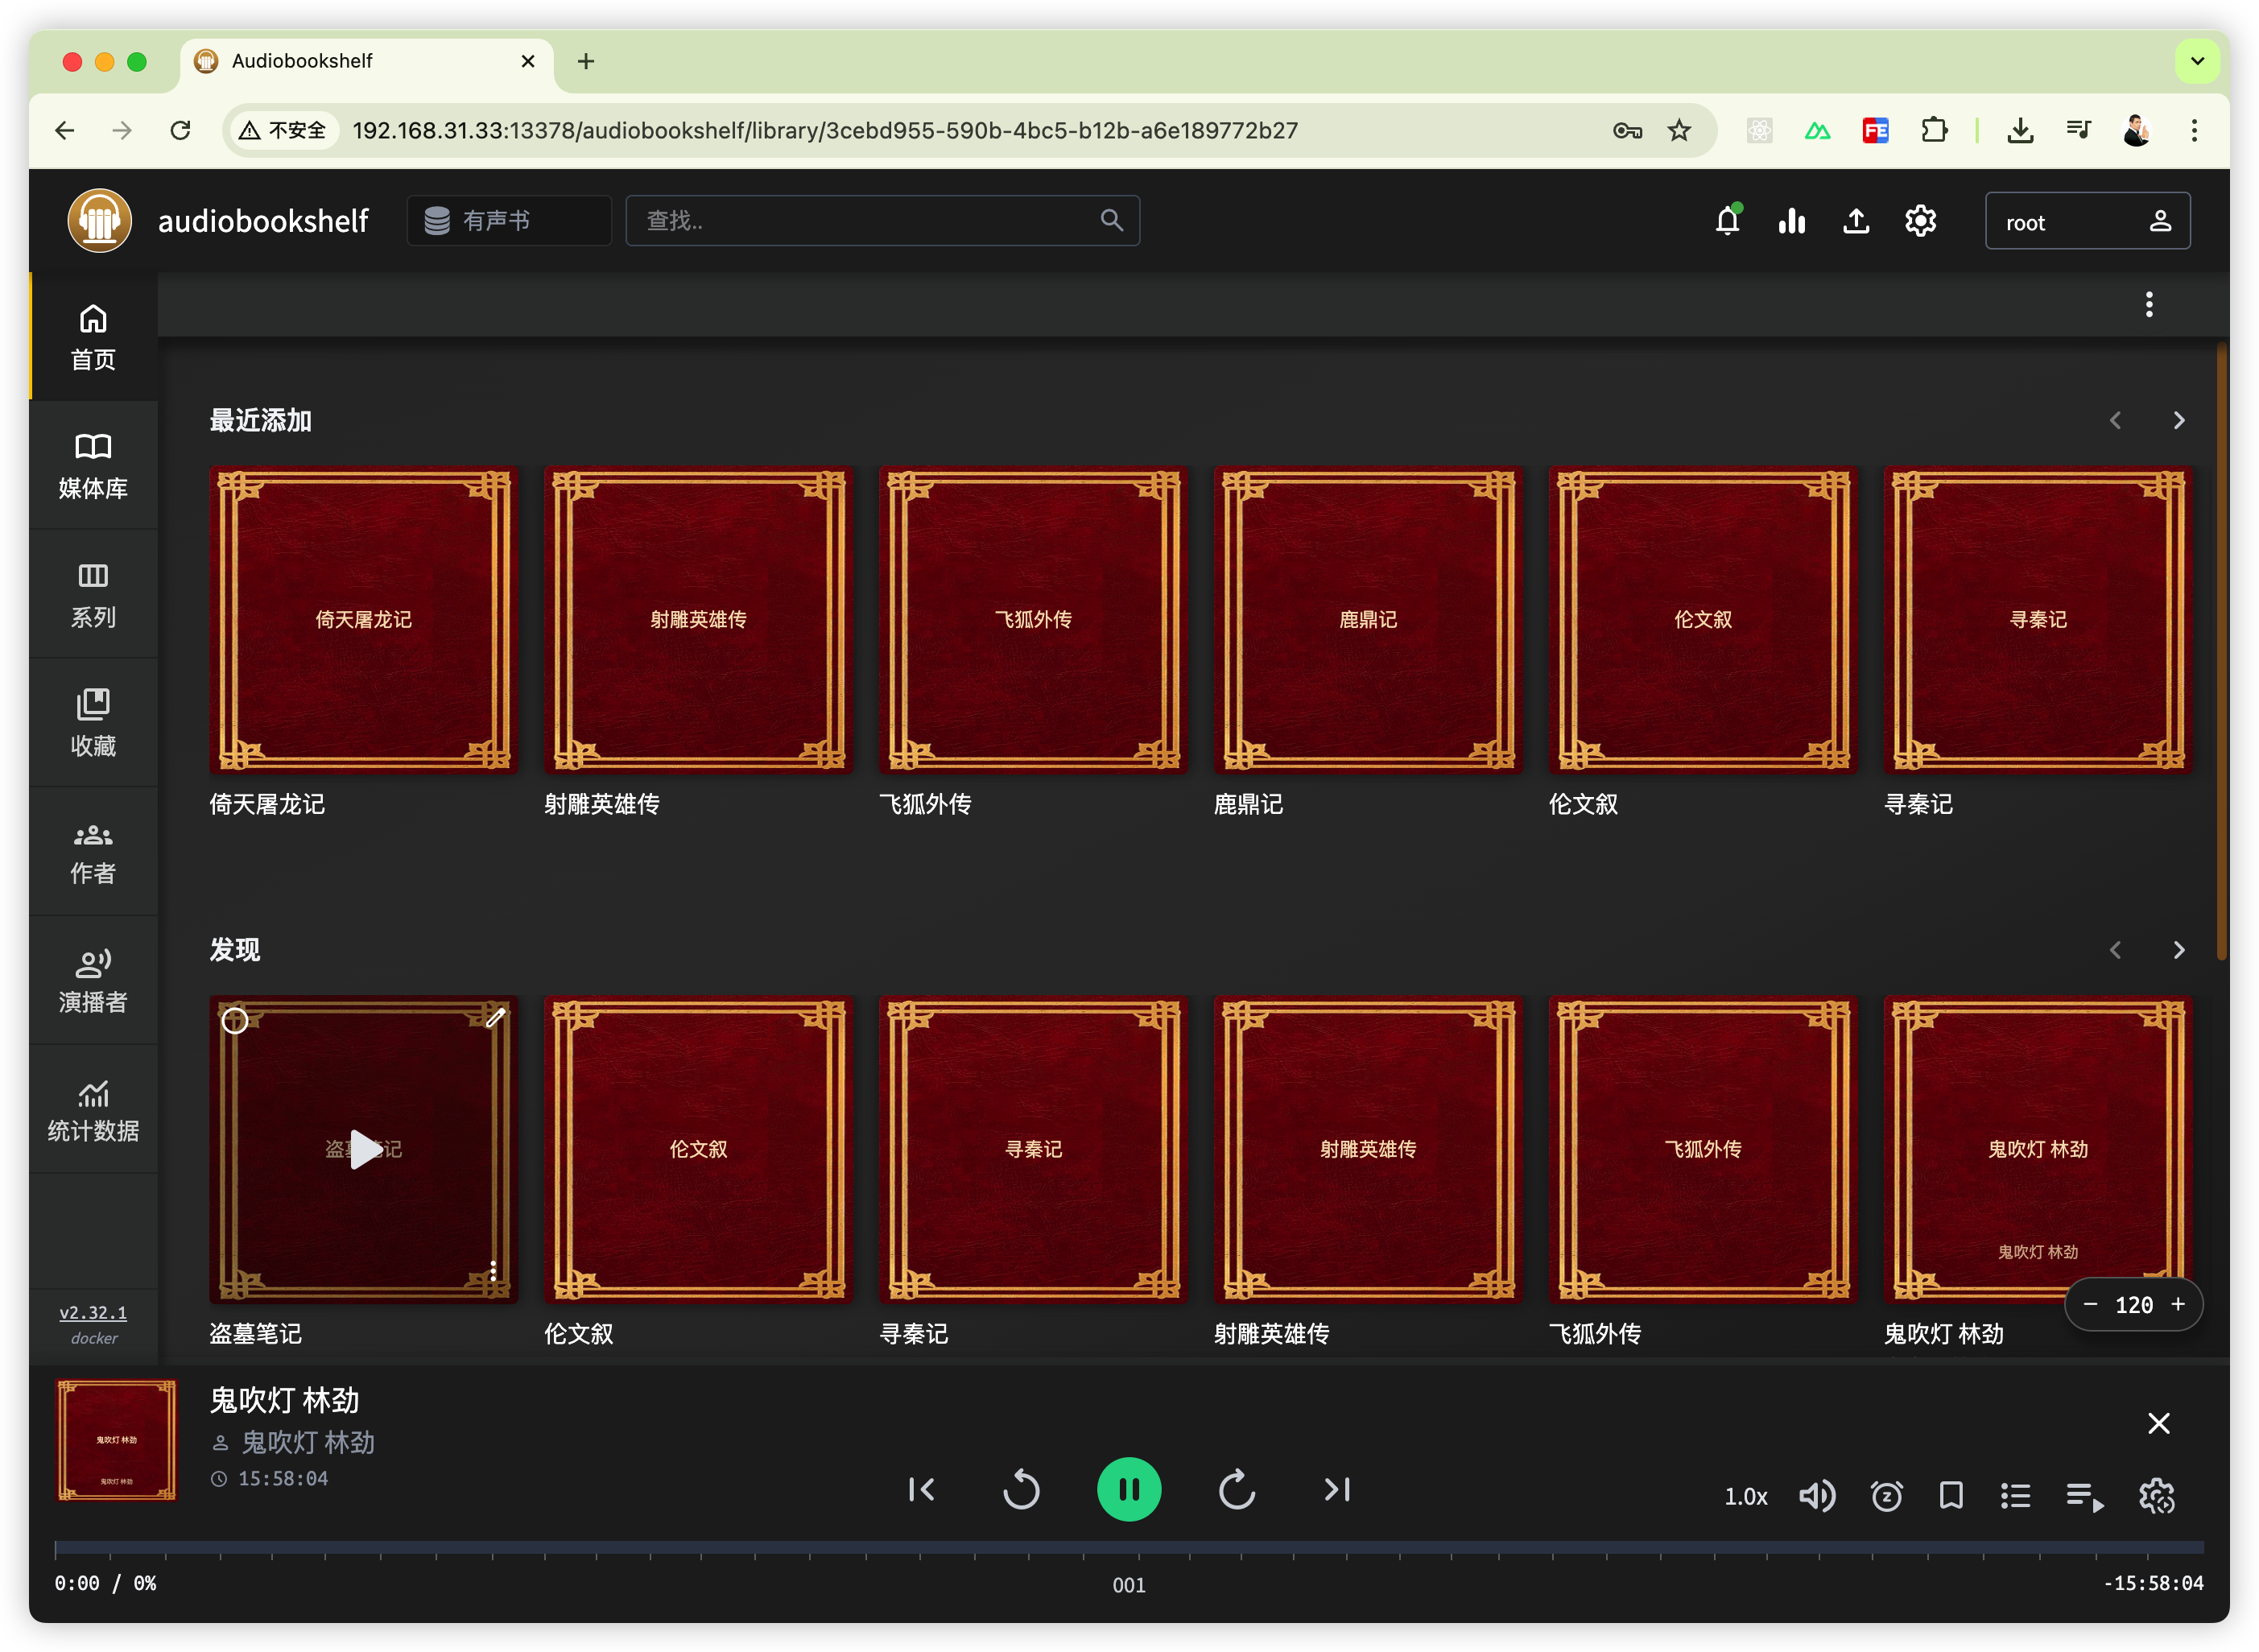
Task: Toggle the selection circle on 盗墓笔记 cover
Action: 235,1020
